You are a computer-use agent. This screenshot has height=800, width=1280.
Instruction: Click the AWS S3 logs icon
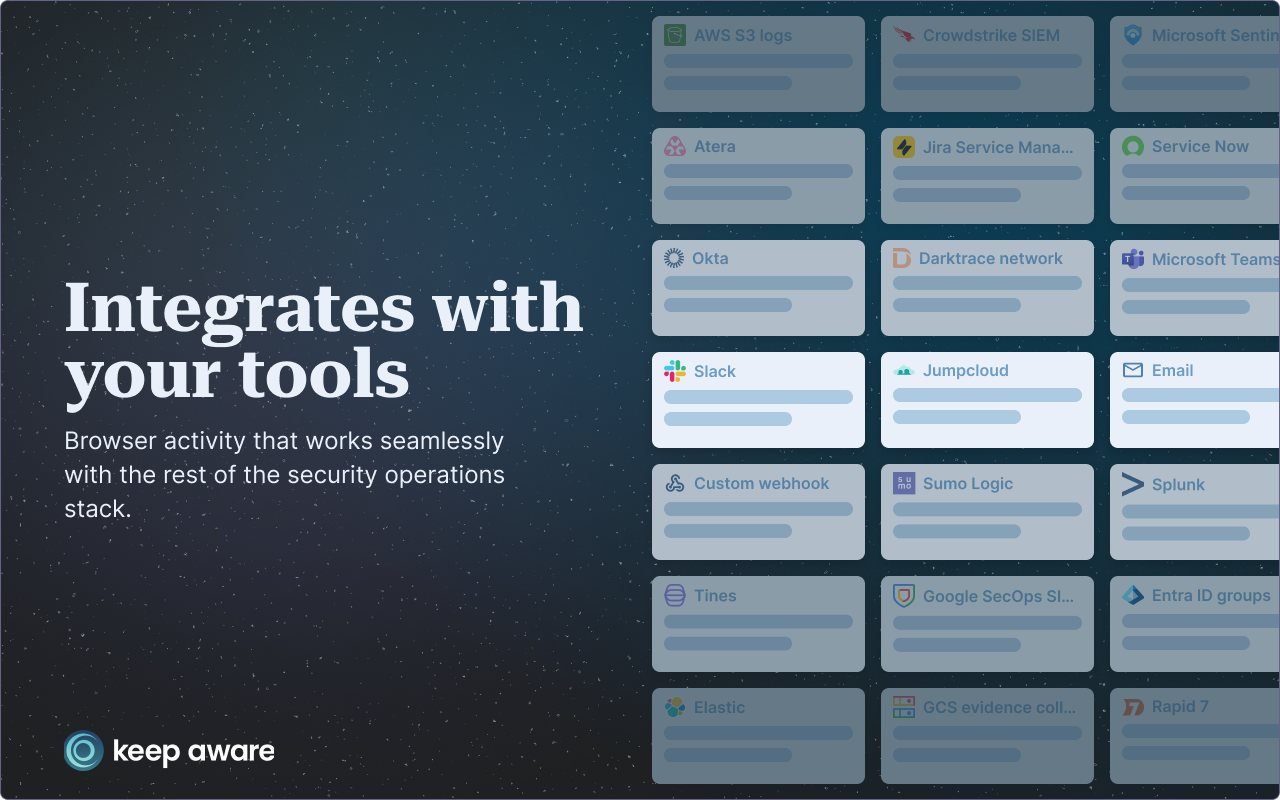point(675,35)
